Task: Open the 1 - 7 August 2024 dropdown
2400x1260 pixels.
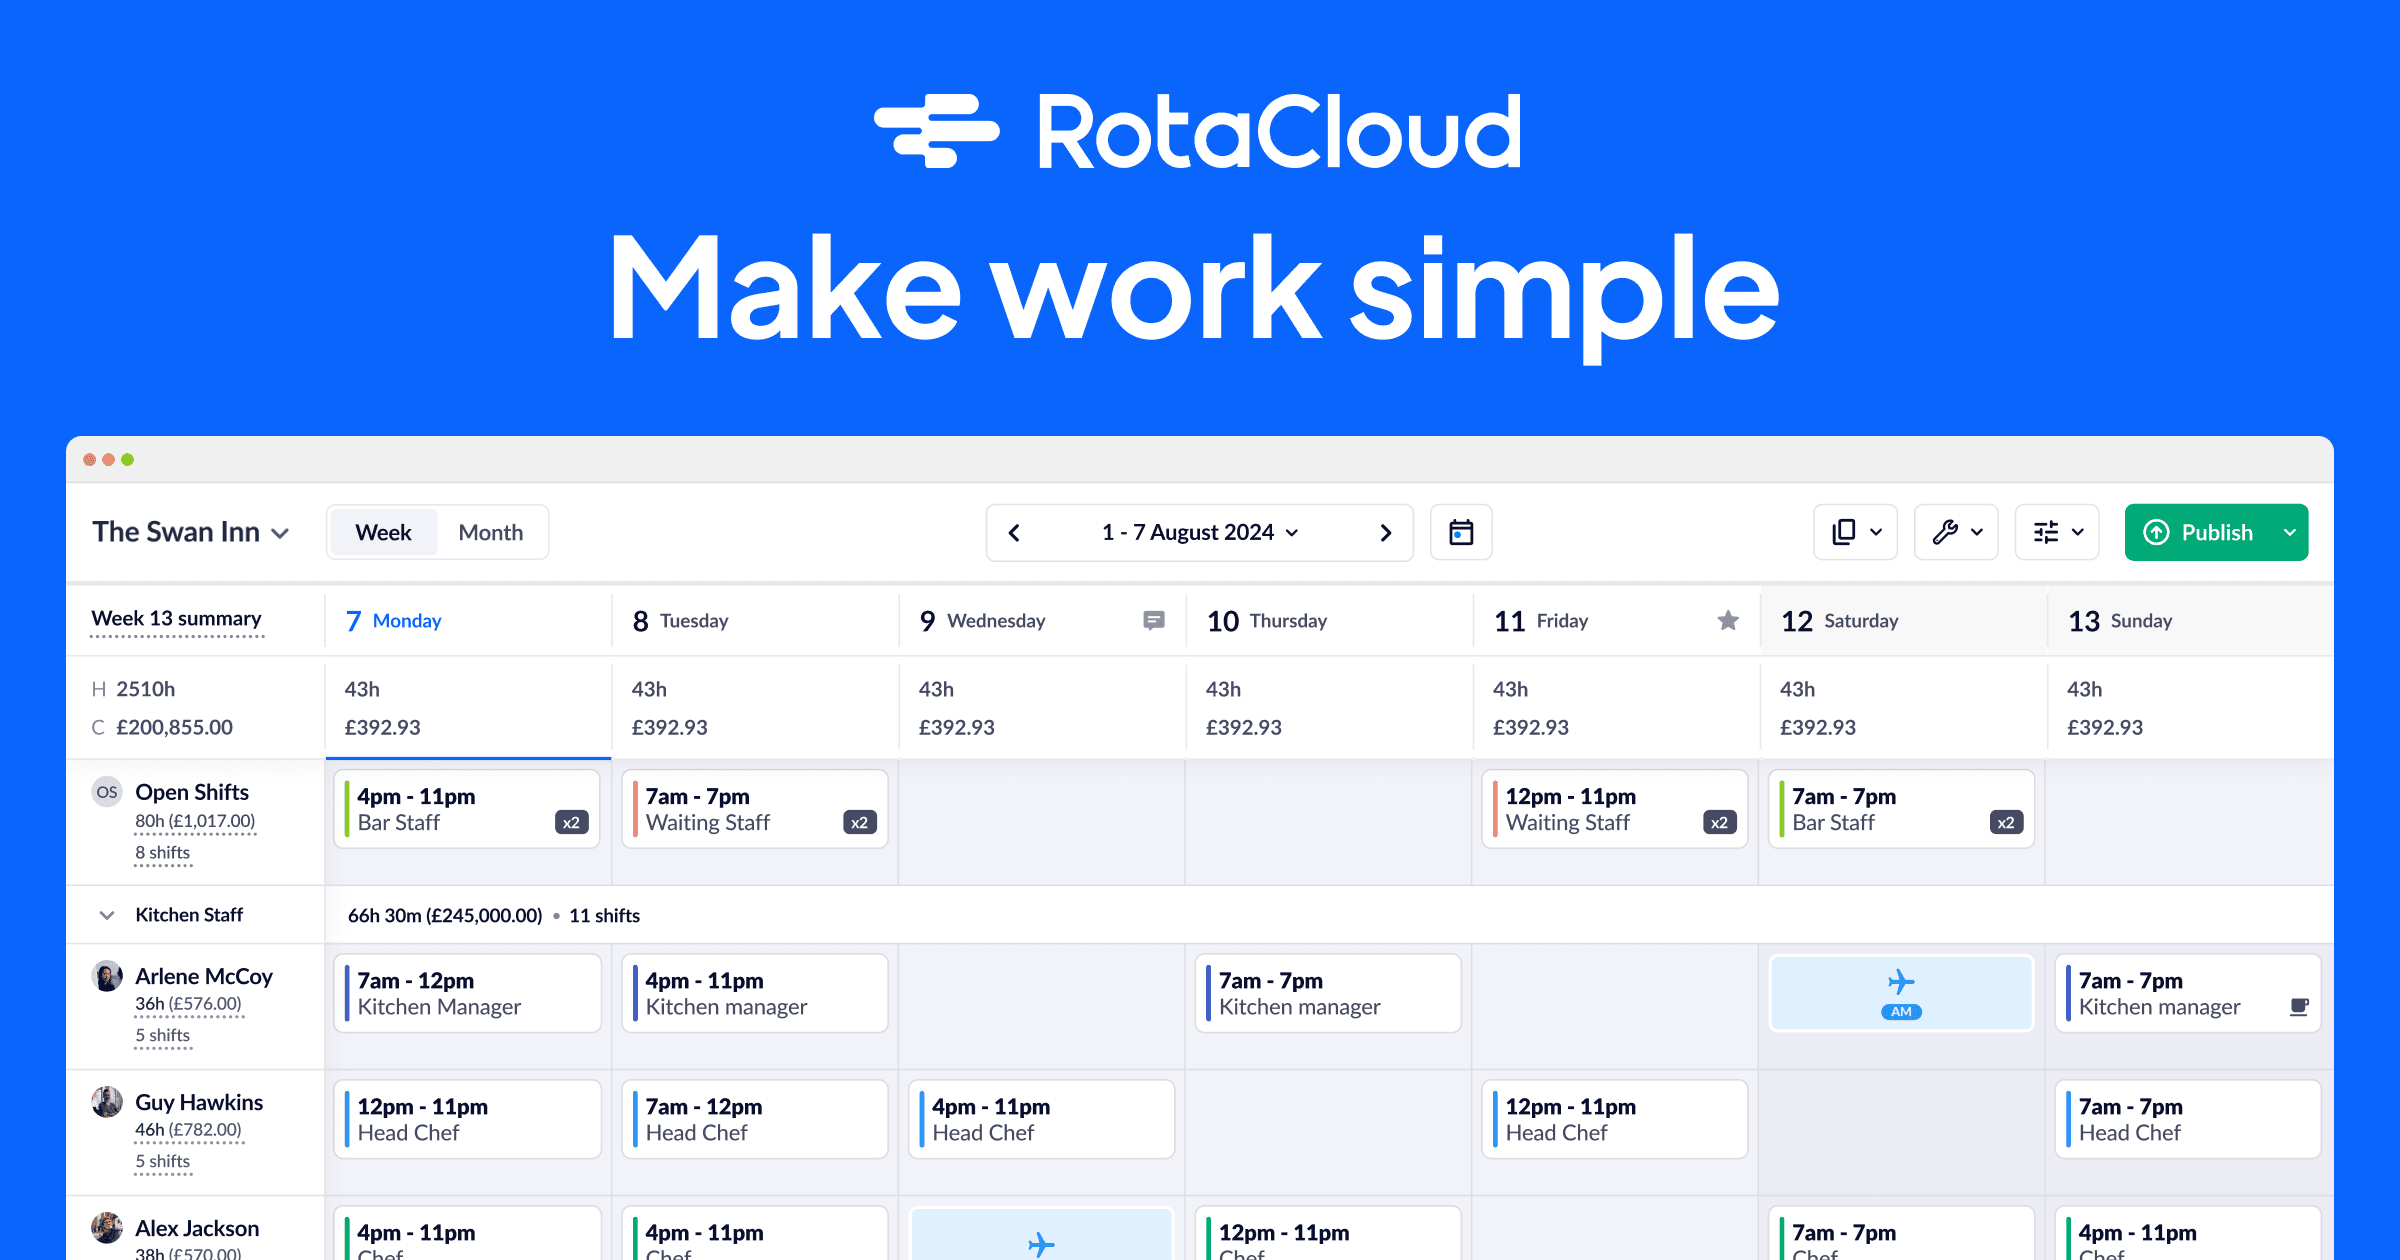Action: point(1200,532)
